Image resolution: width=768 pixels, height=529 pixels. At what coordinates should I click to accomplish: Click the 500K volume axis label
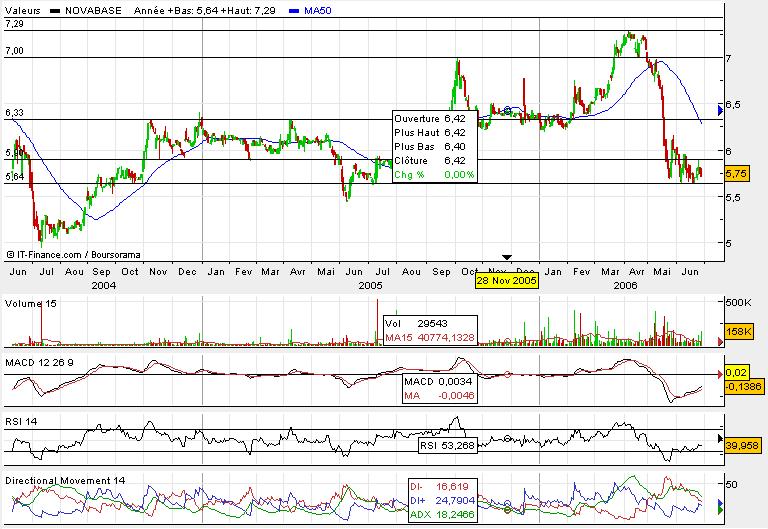coord(739,303)
